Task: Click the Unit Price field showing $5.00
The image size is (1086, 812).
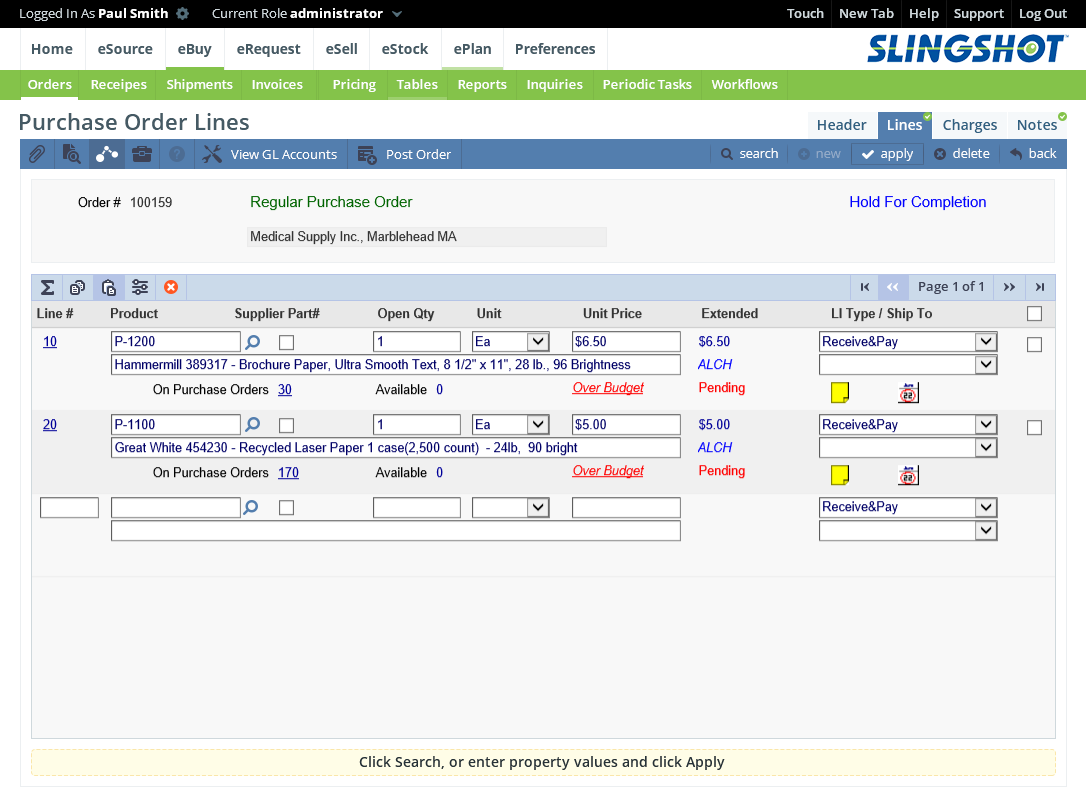Action: [x=625, y=425]
